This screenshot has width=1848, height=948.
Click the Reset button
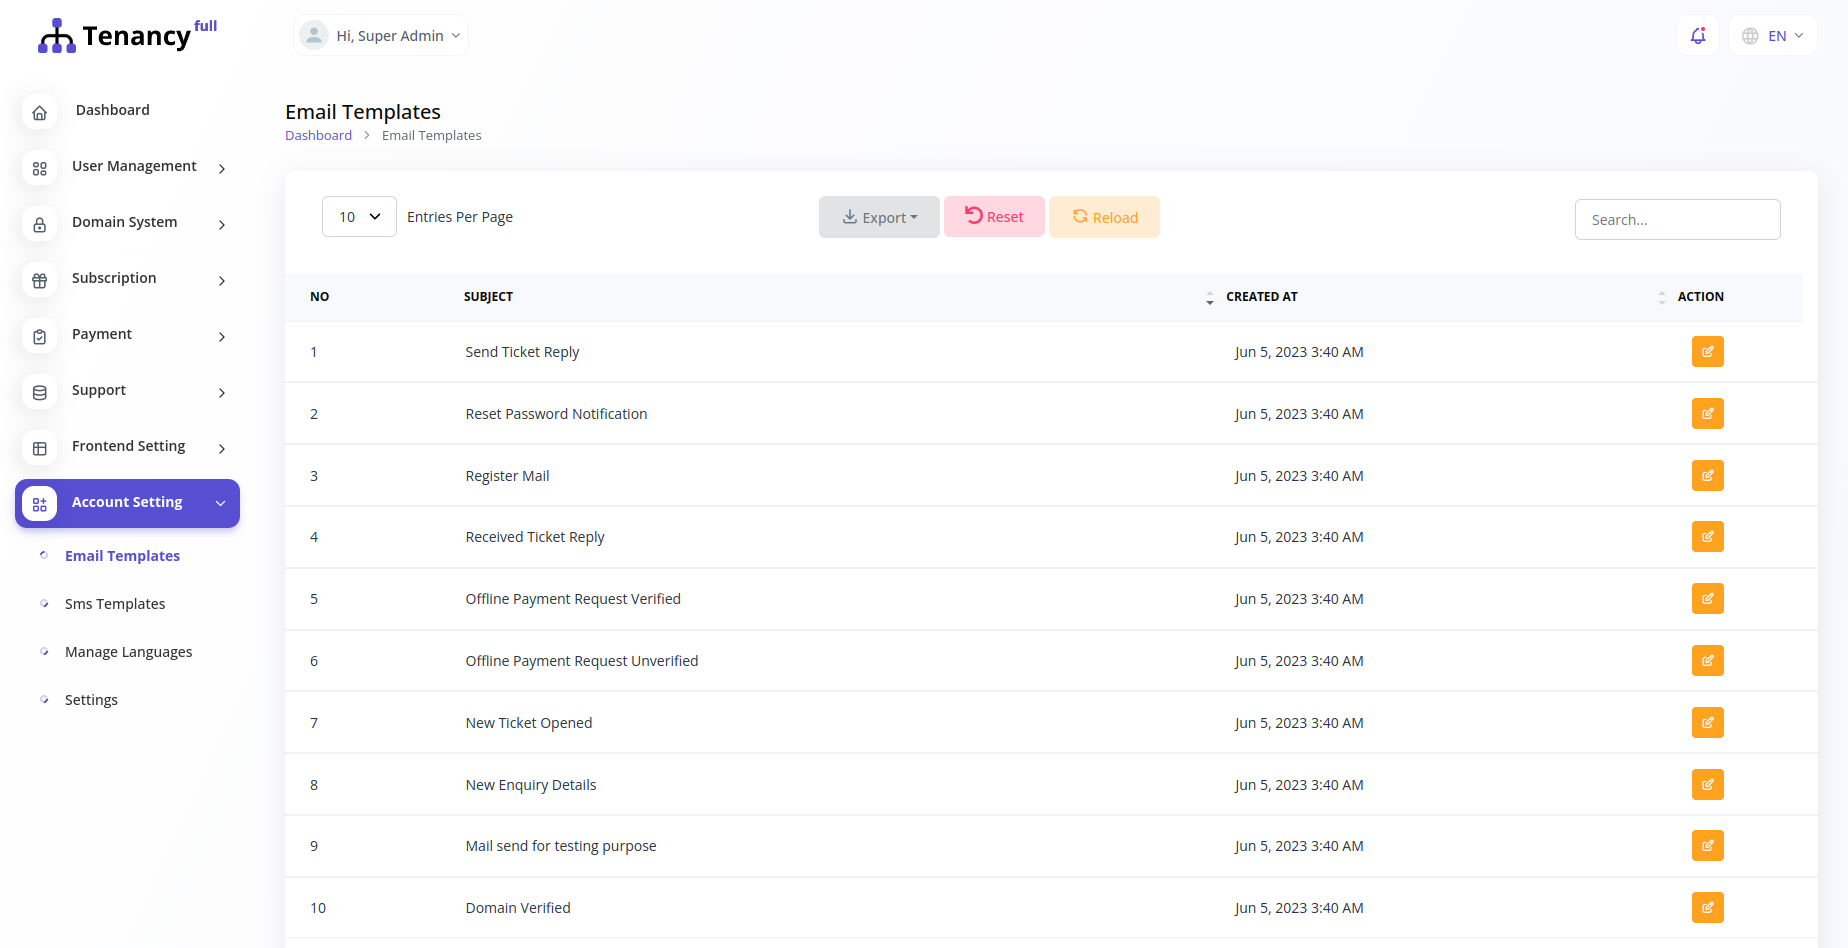(x=994, y=217)
